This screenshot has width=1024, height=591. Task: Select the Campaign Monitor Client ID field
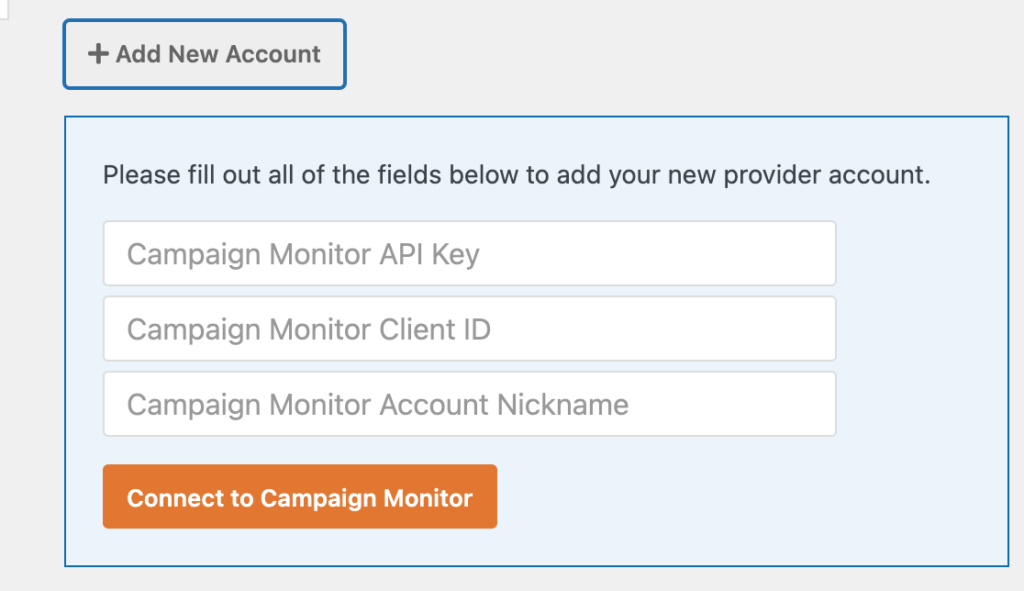(x=469, y=328)
